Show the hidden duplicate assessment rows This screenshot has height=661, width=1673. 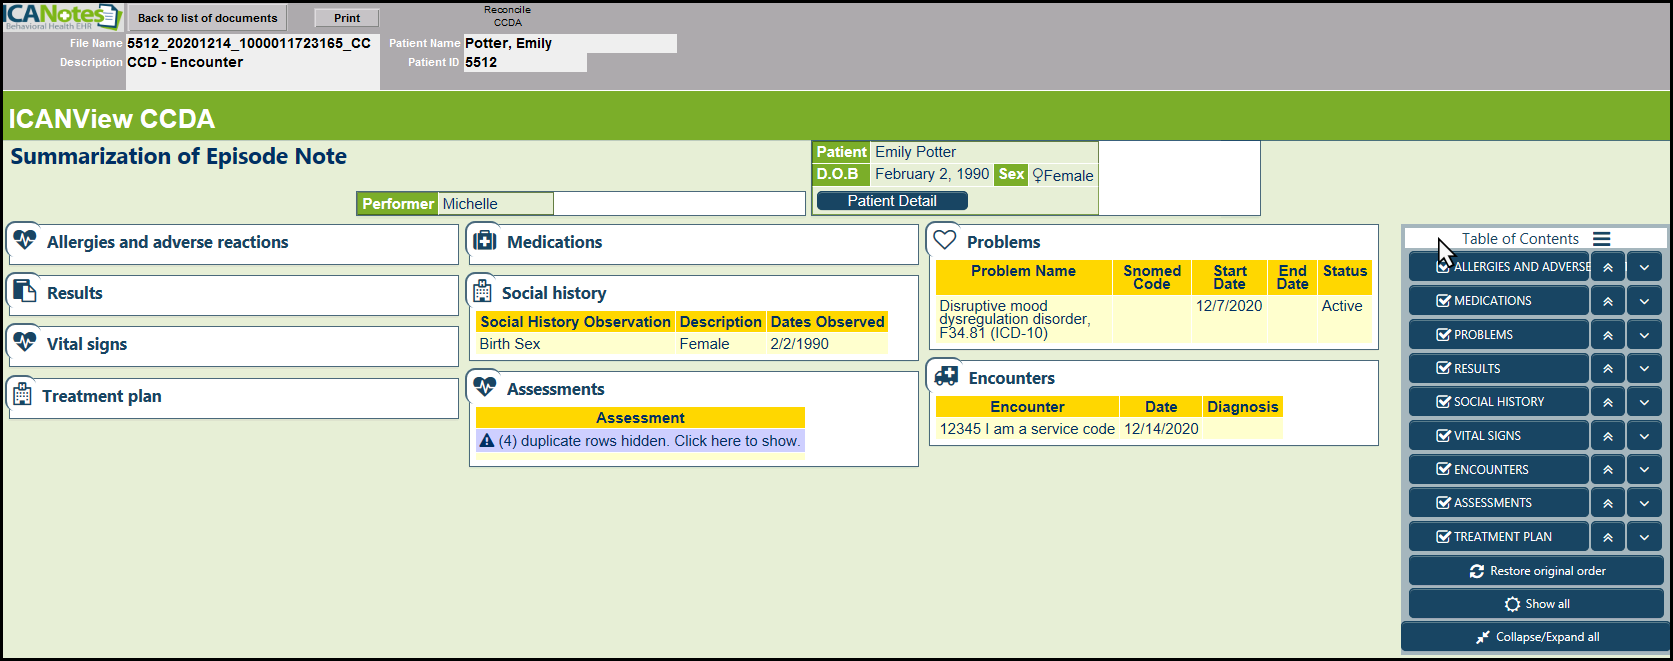[x=640, y=441]
